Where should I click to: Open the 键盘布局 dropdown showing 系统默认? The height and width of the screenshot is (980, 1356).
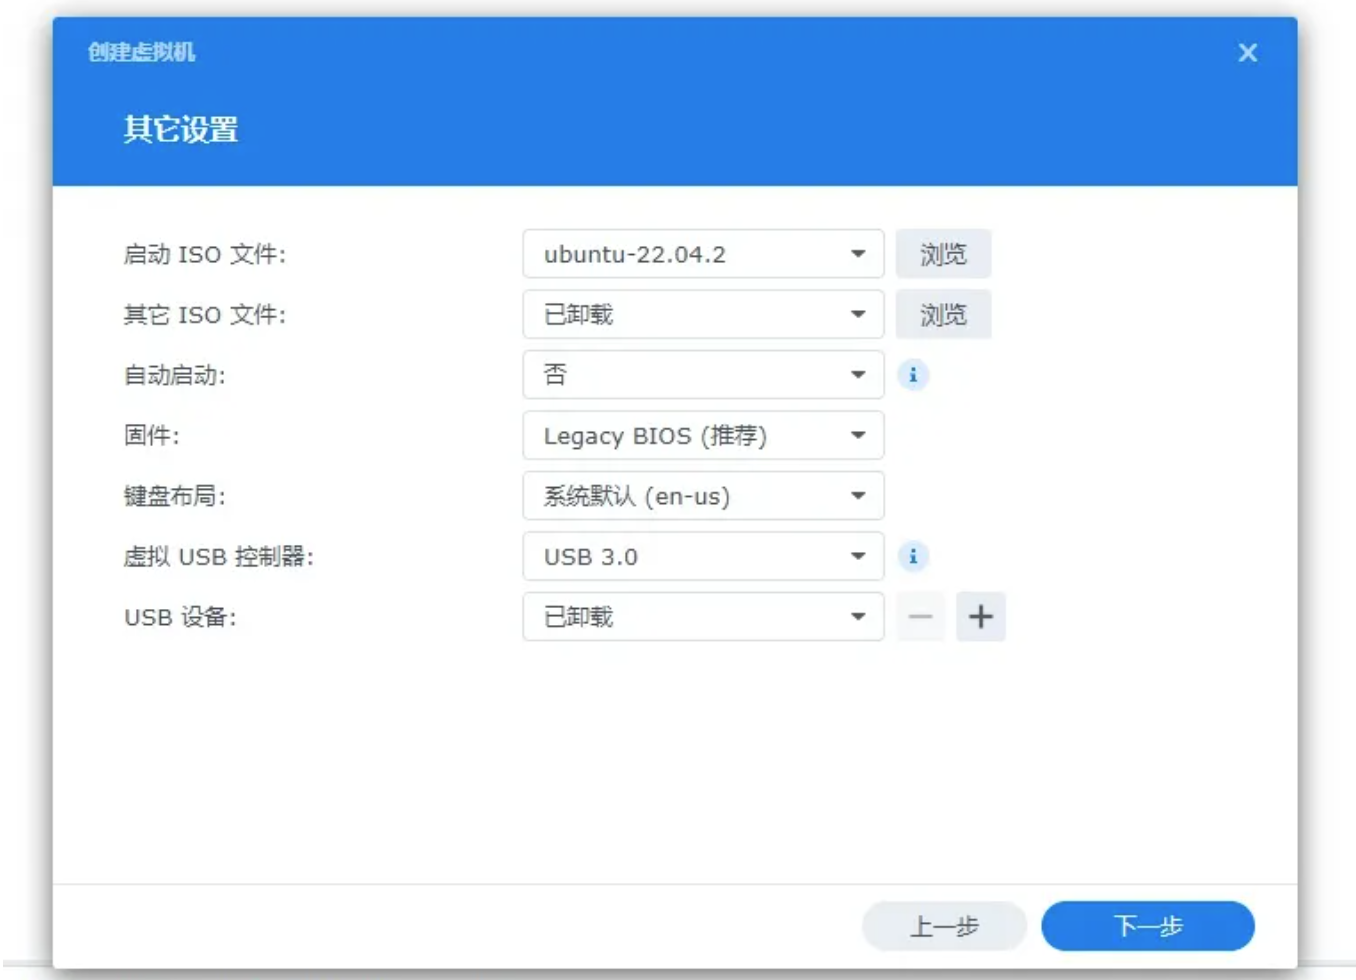click(700, 495)
